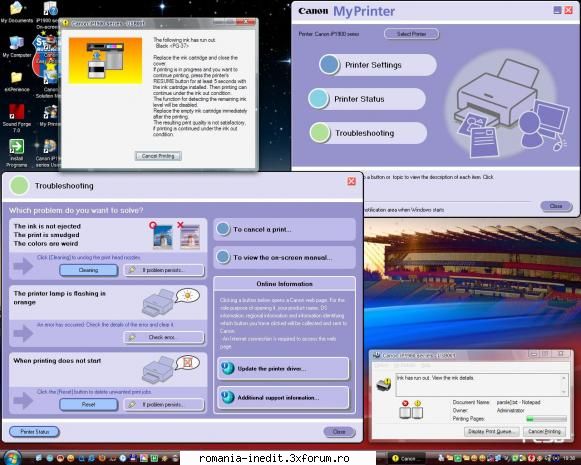The image size is (581, 465).
Task: Click 'The printer lamp is flashing in orange' text
Action: [59, 298]
